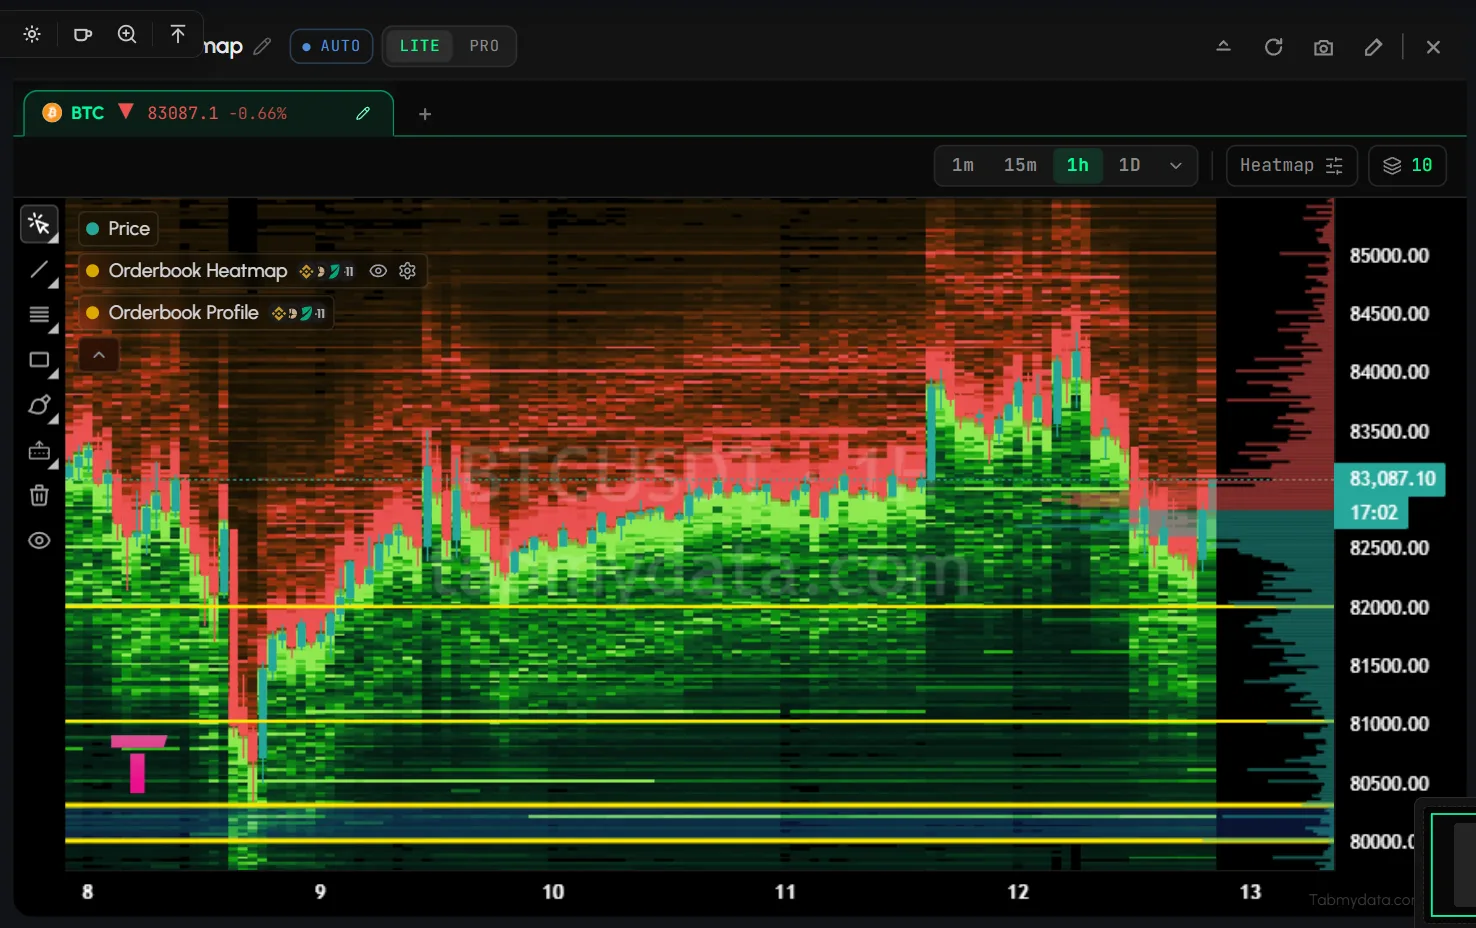Open the measure ruler tool

pos(39,451)
